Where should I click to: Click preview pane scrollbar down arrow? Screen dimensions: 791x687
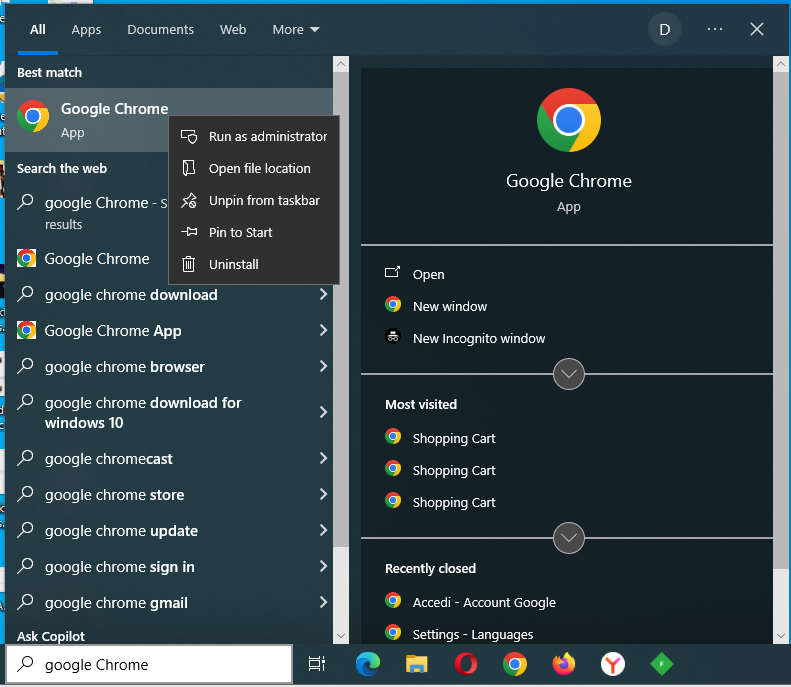780,636
